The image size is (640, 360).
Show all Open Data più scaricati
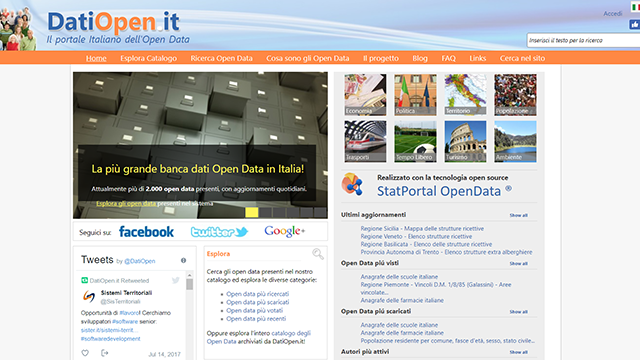pos(518,312)
